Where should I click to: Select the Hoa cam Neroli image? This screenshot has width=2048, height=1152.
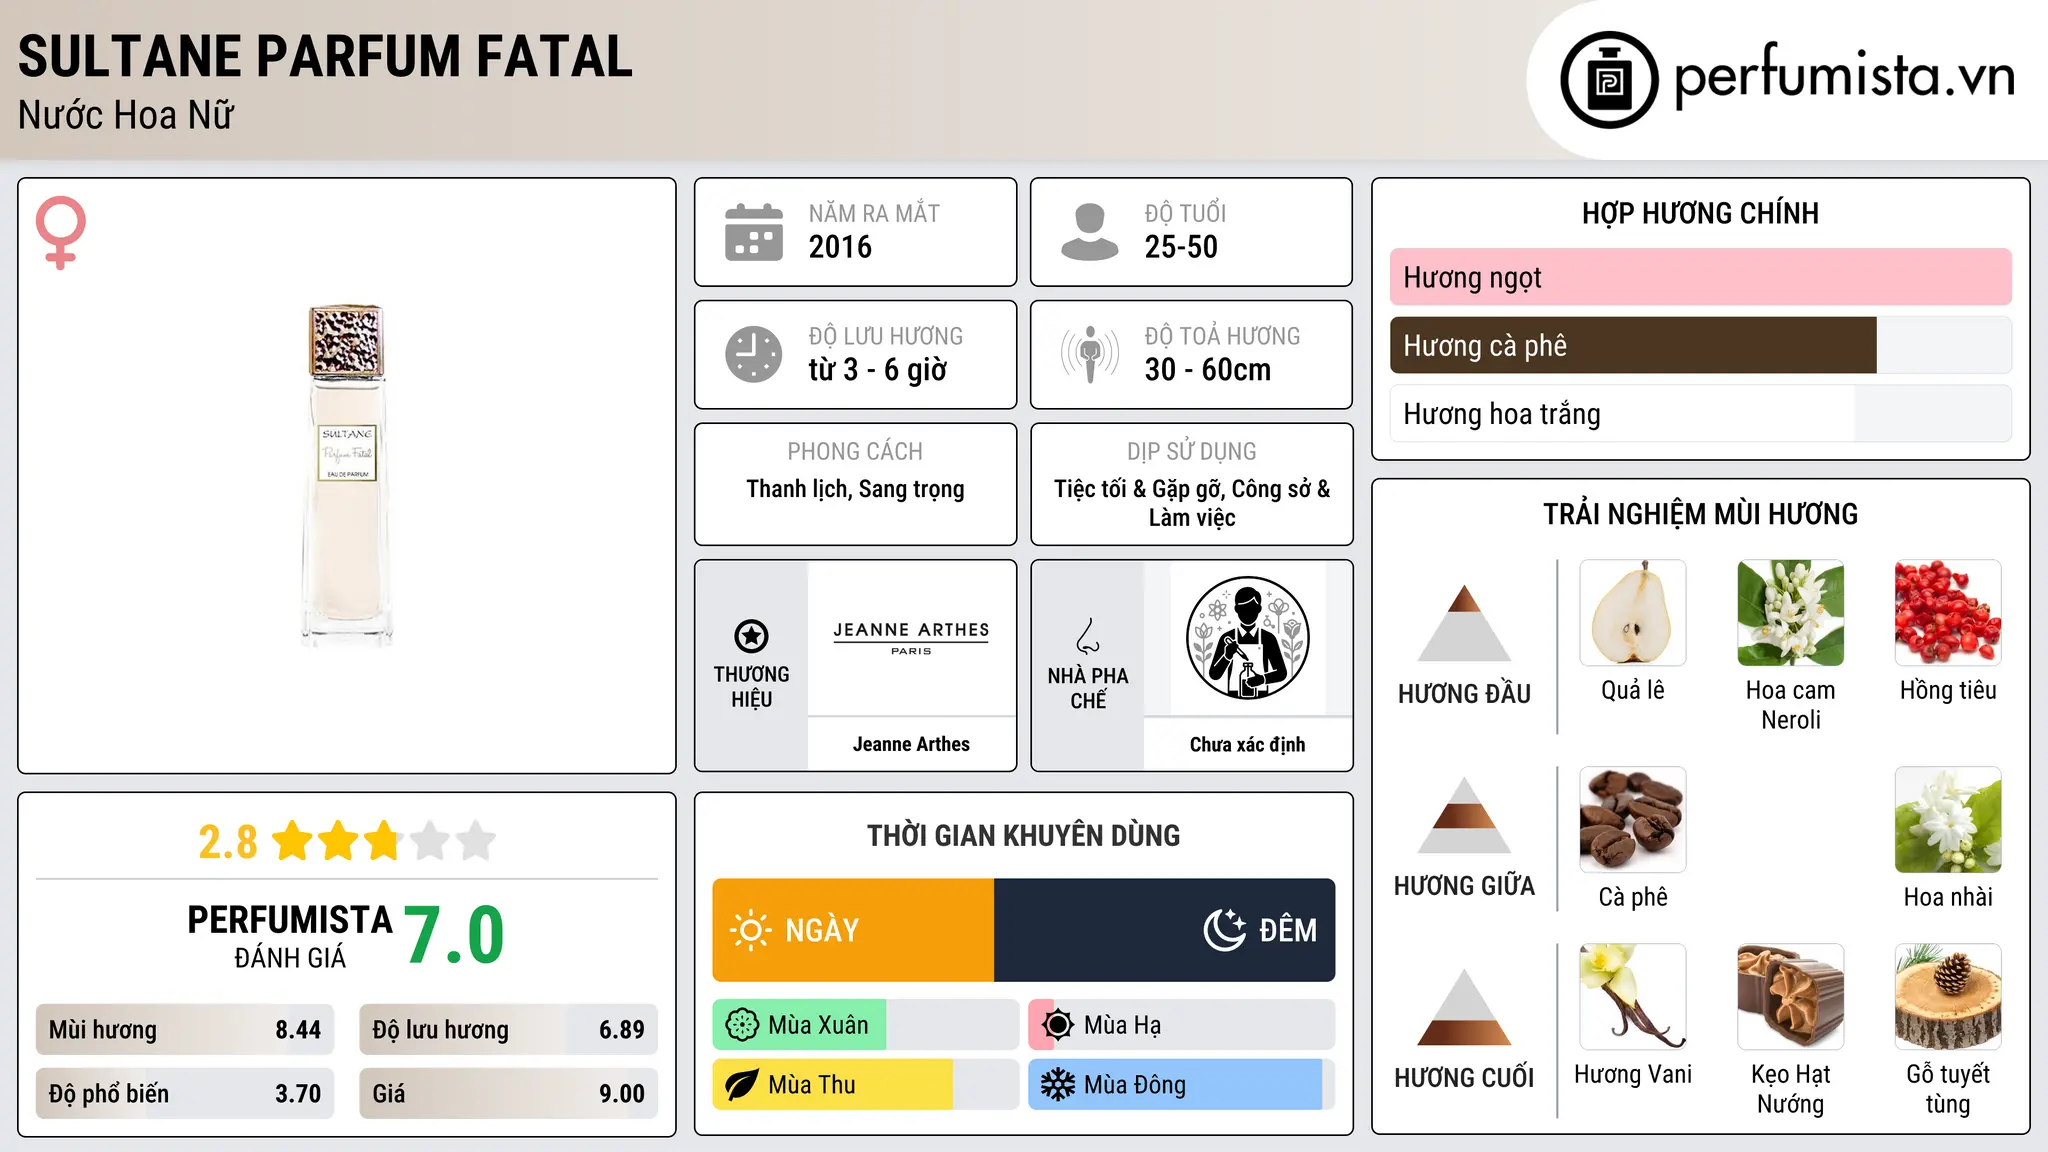[x=1791, y=613]
